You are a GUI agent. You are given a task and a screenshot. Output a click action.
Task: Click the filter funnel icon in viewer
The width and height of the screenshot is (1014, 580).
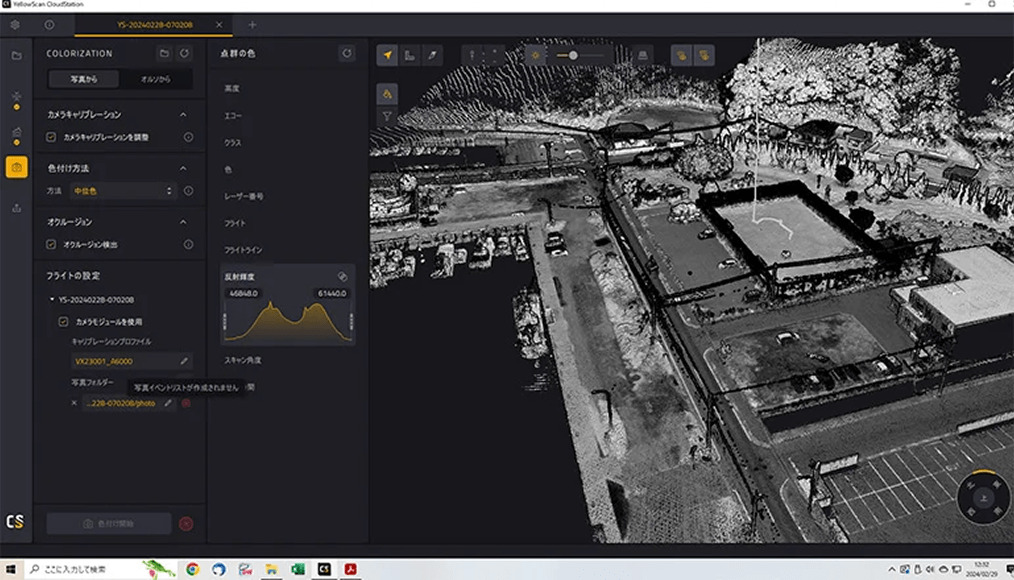pos(388,116)
